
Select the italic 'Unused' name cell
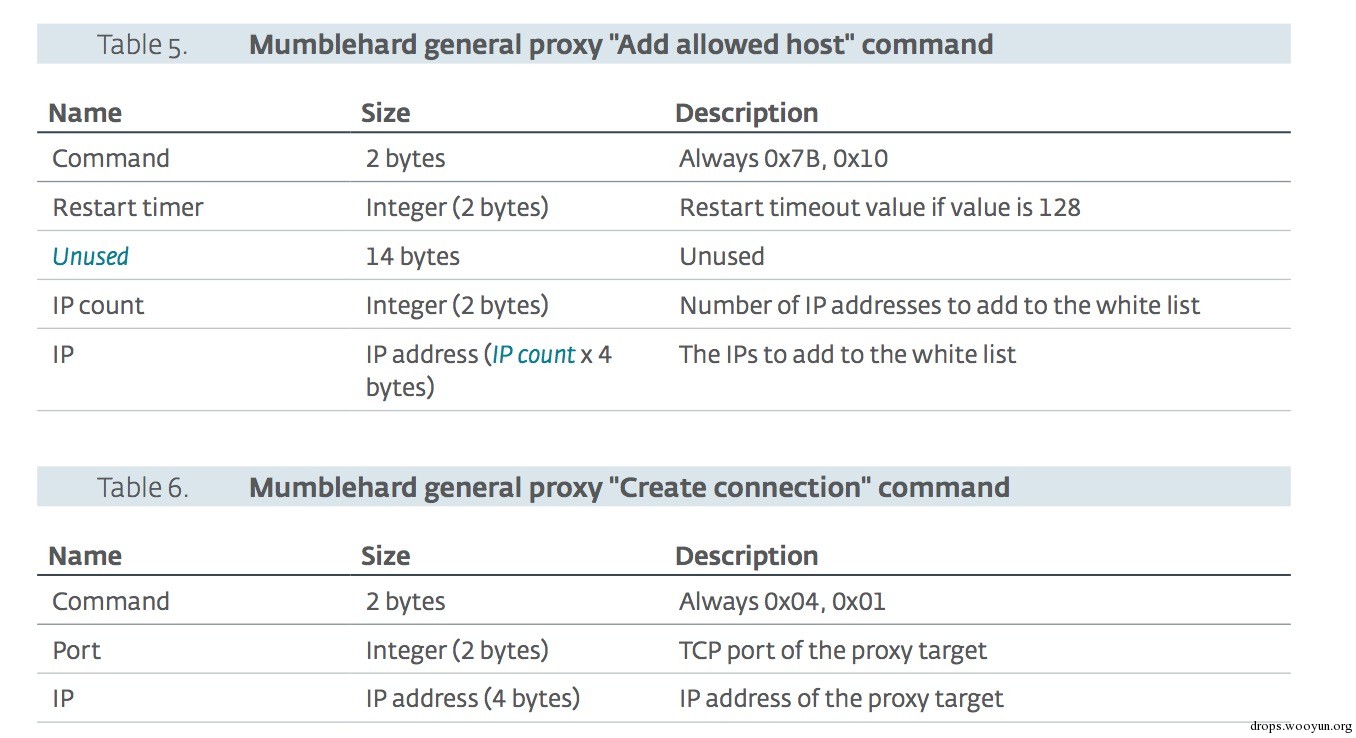pyautogui.click(x=90, y=257)
